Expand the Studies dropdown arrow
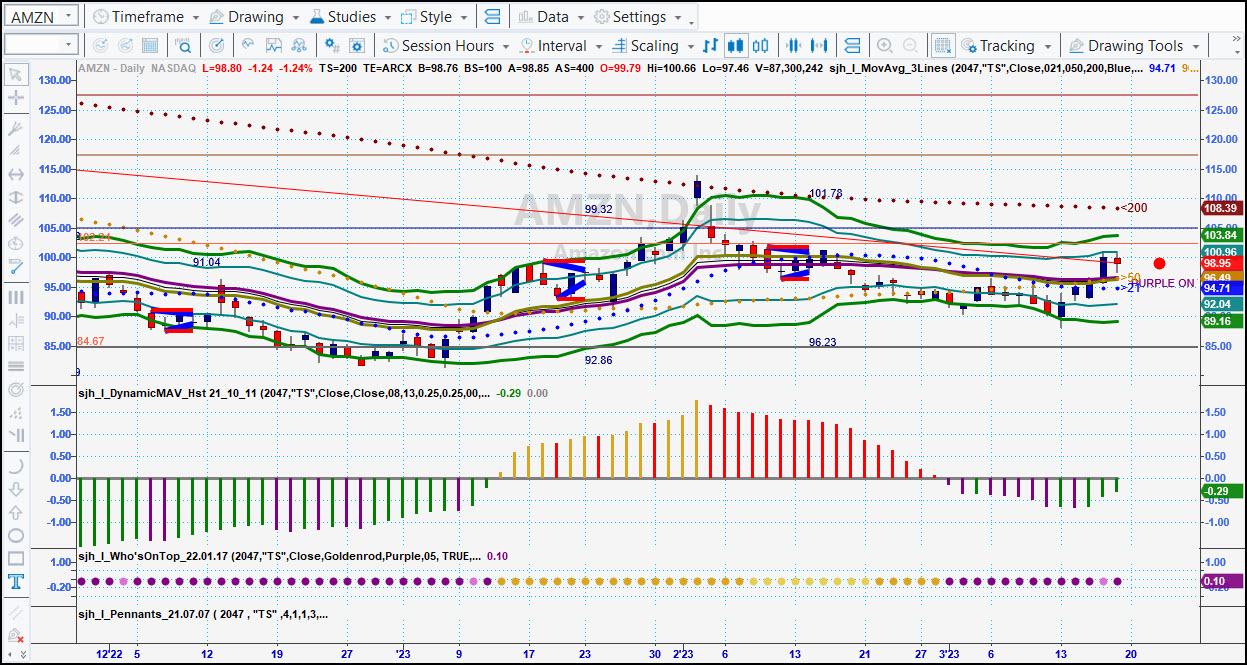Image resolution: width=1247 pixels, height=665 pixels. tap(387, 18)
